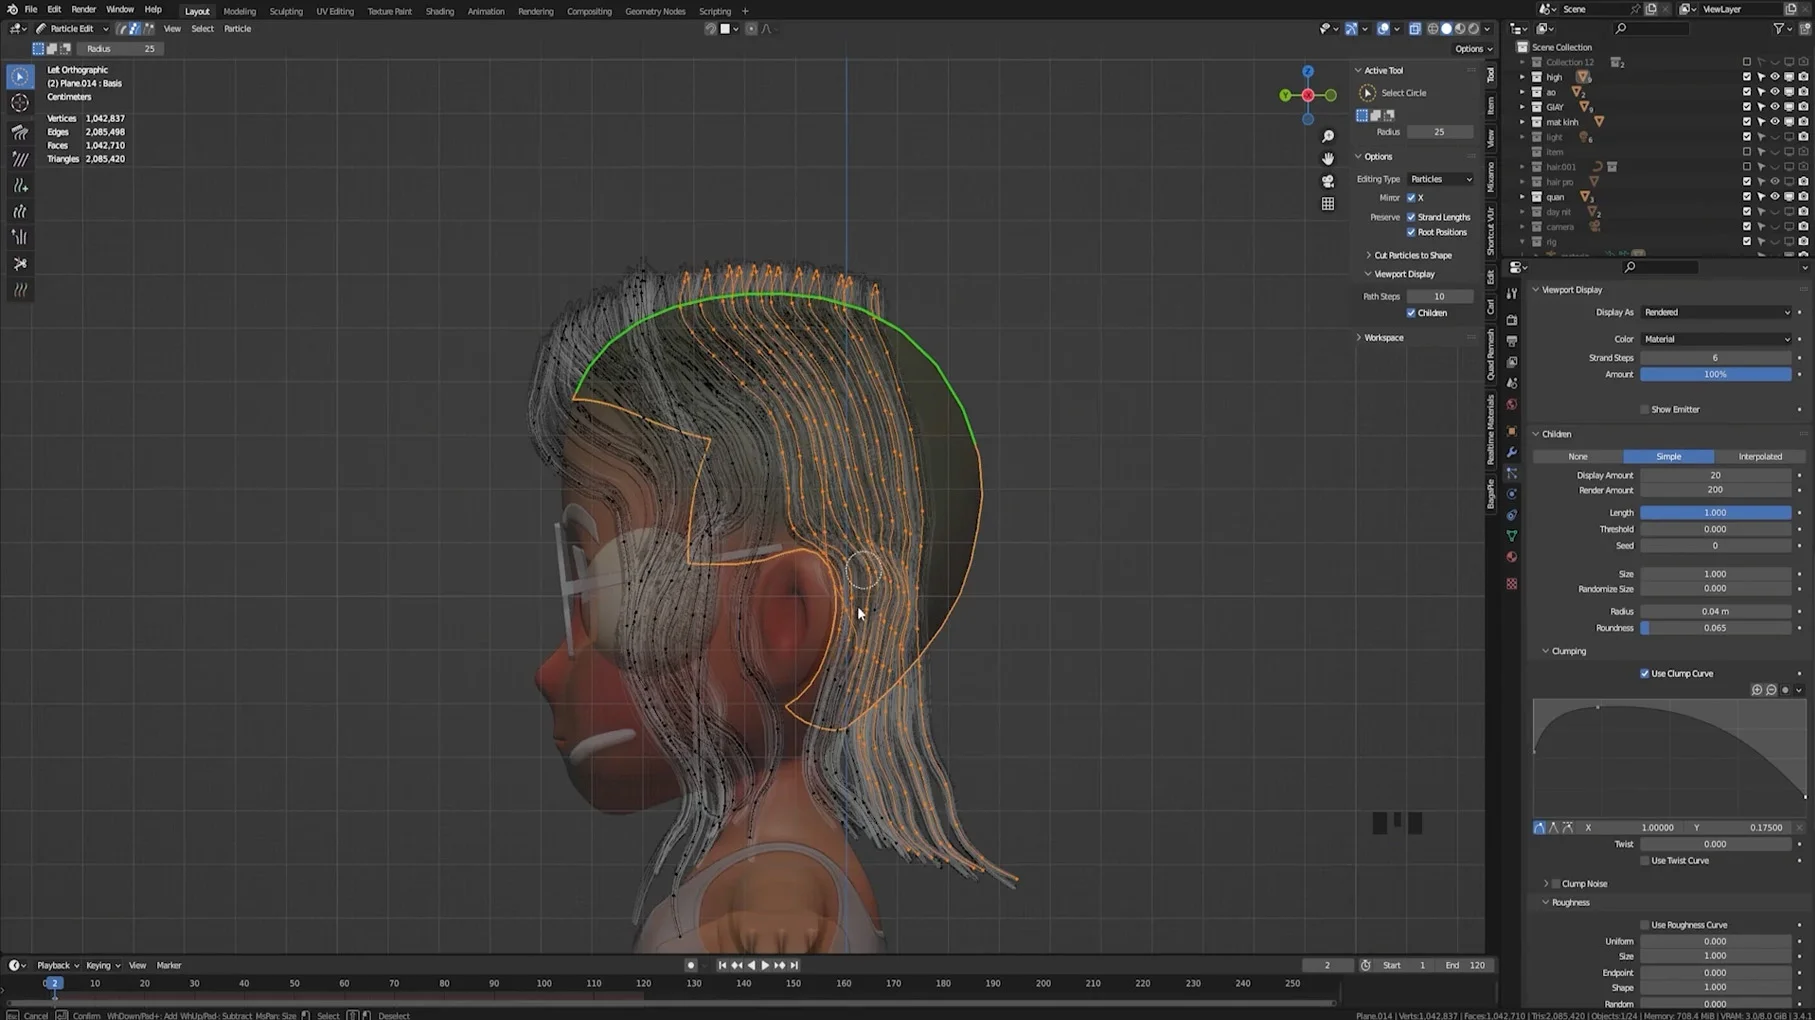Viewport: 1815px width, 1020px height.
Task: Select the Length hair tool
Action: (20, 211)
